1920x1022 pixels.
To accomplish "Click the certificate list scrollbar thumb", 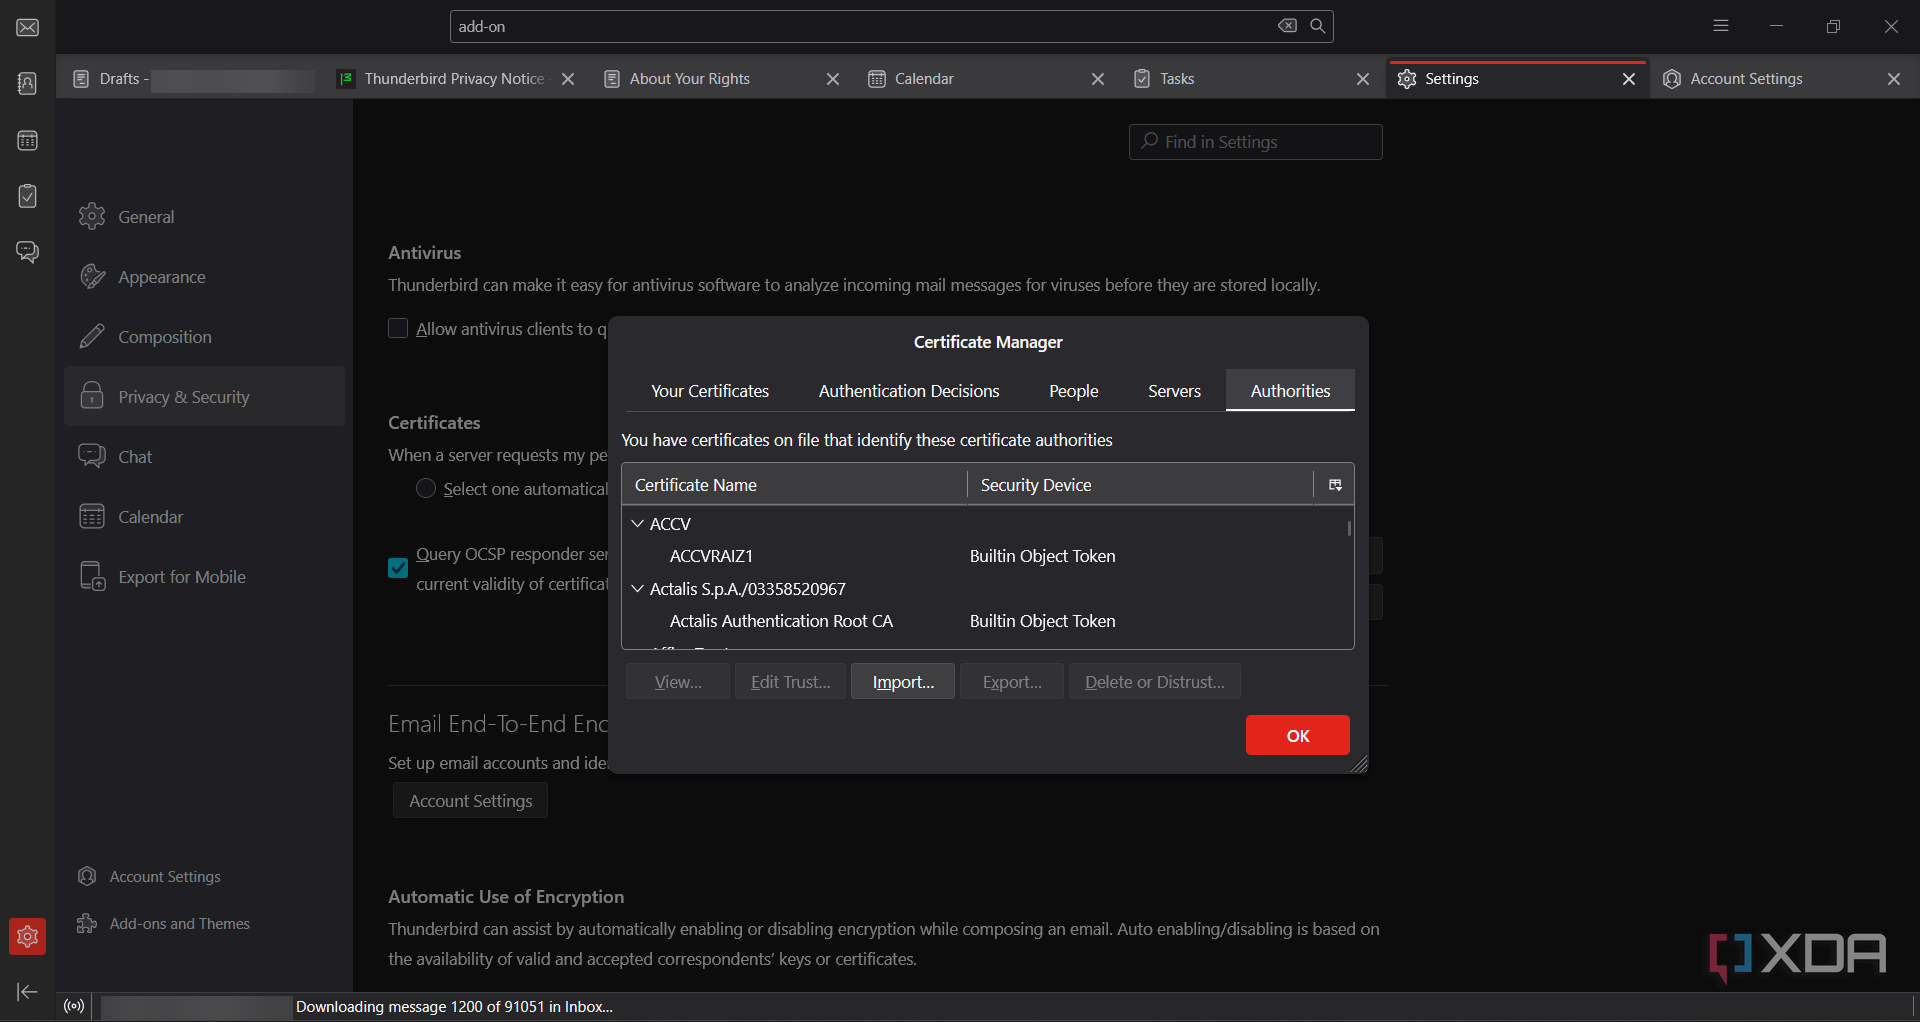I will pyautogui.click(x=1349, y=528).
